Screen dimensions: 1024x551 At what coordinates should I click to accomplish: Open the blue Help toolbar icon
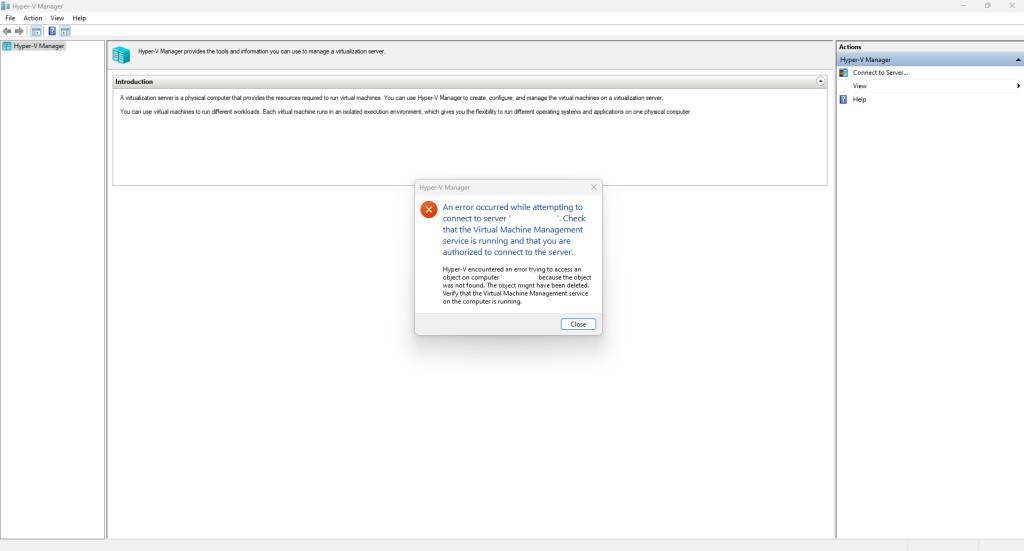click(x=52, y=31)
